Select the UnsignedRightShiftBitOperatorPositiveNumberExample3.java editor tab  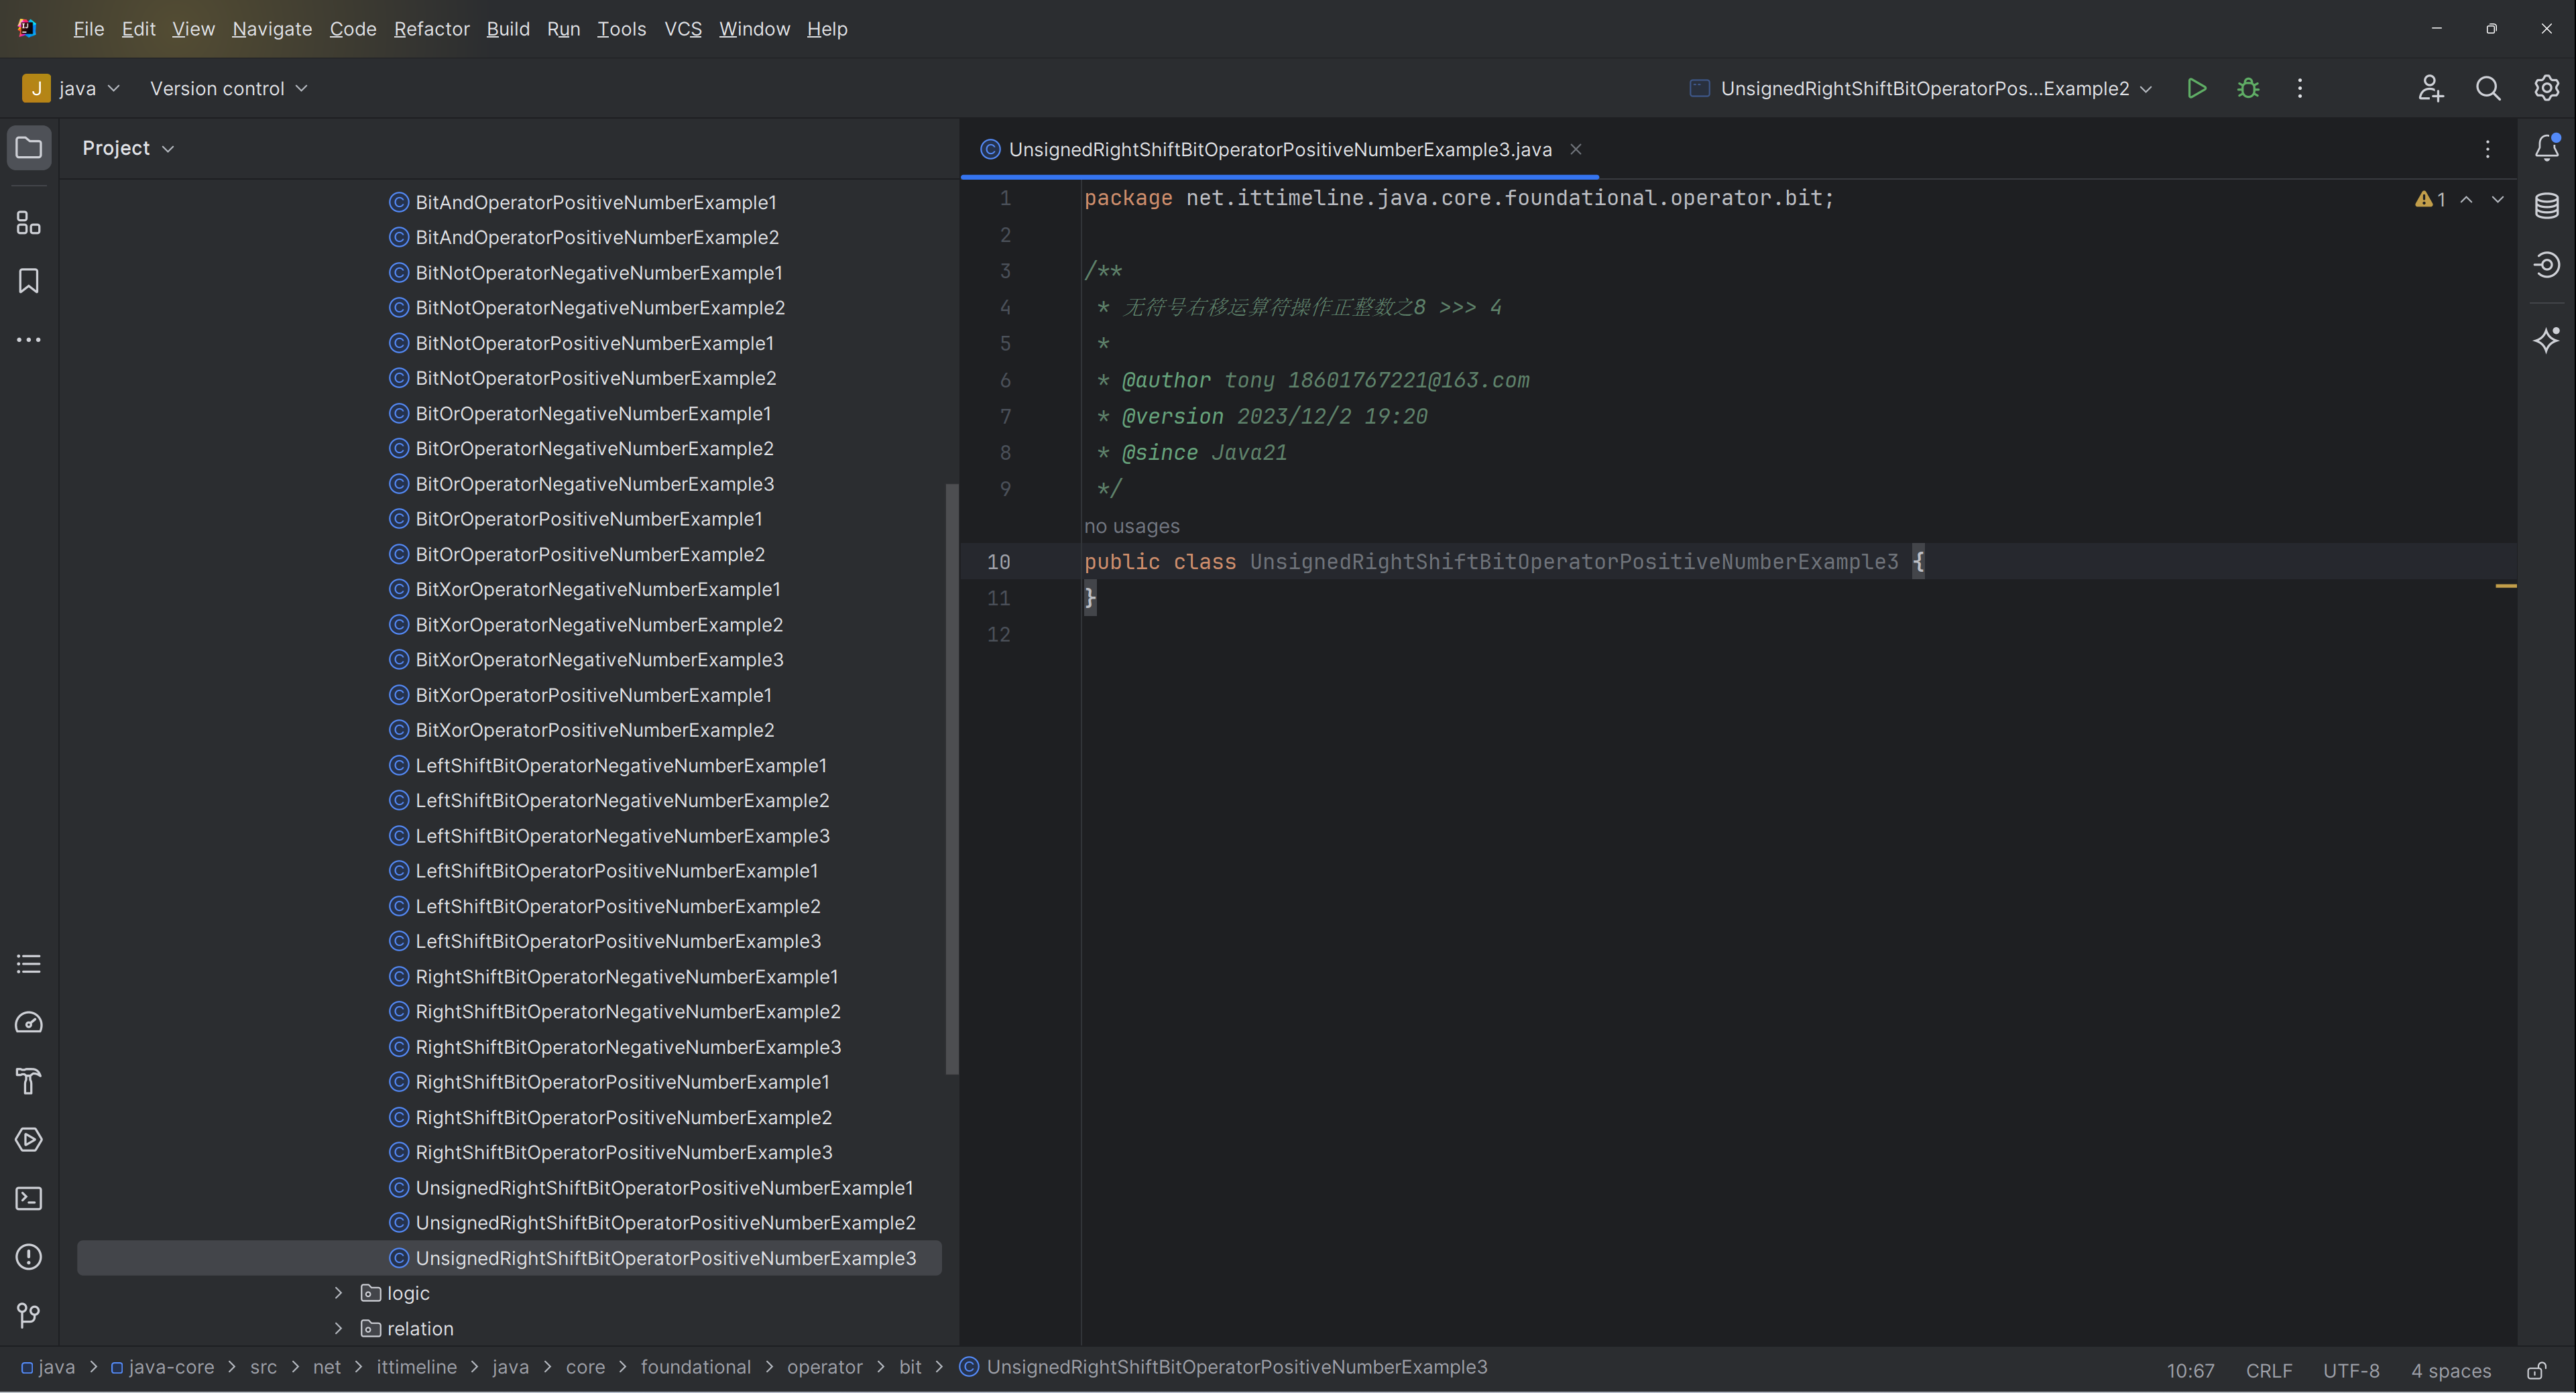click(x=1279, y=149)
